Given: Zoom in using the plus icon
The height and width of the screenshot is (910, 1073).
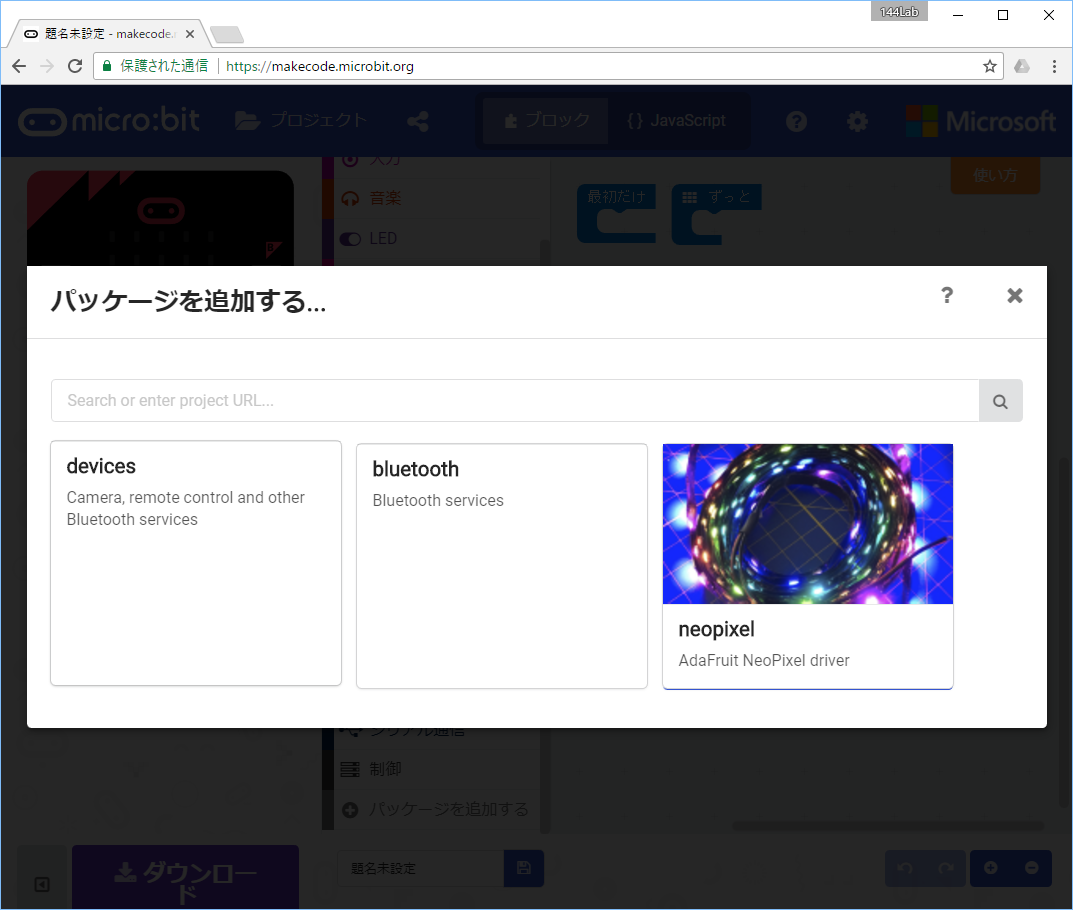Looking at the screenshot, I should tap(991, 868).
